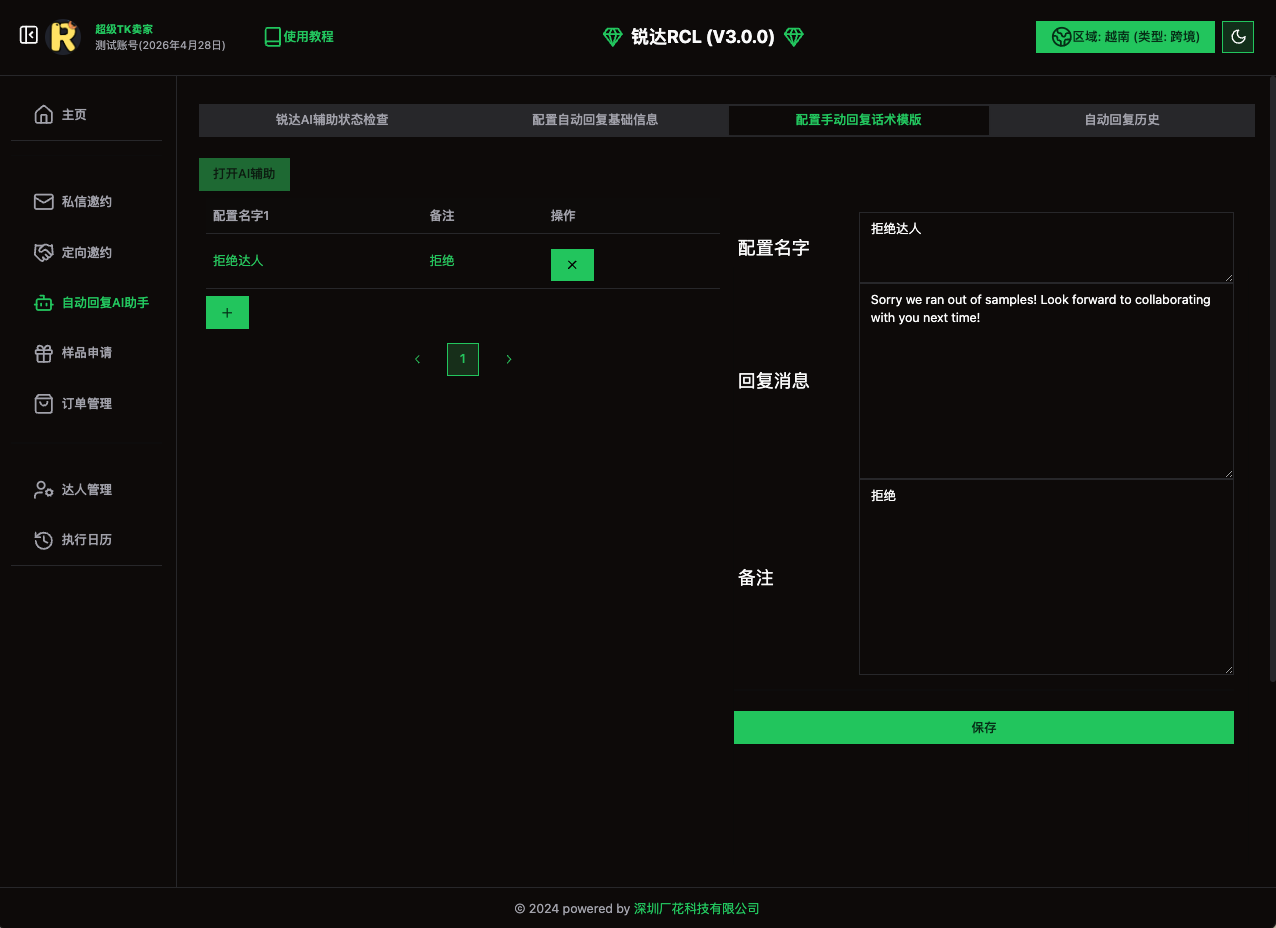1276x928 pixels.
Task: Add a new template with plus button
Action: click(227, 313)
